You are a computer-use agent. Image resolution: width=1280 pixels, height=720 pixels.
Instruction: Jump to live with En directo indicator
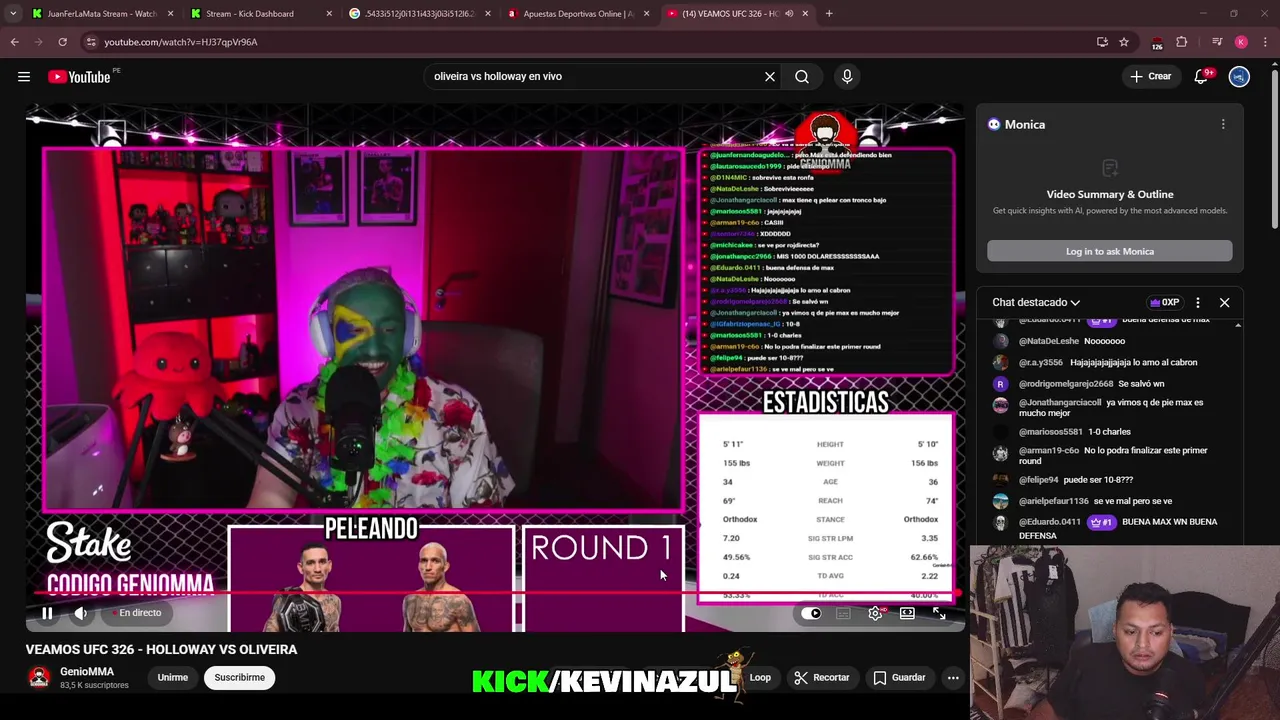[x=137, y=613]
